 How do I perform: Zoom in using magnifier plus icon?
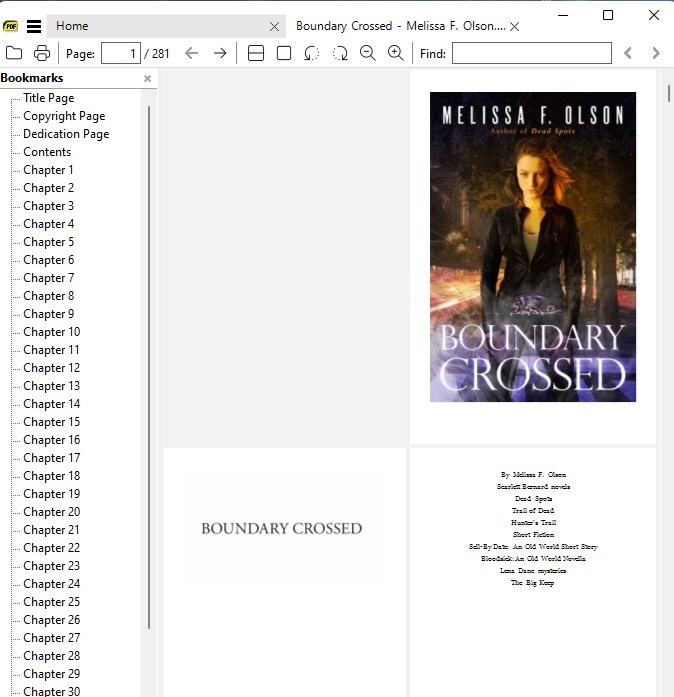[x=396, y=53]
